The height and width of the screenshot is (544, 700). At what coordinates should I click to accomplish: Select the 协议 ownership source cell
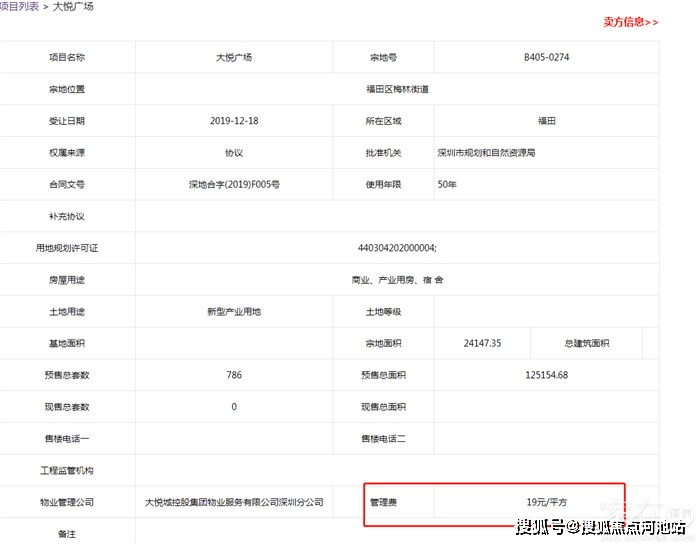[x=234, y=153]
